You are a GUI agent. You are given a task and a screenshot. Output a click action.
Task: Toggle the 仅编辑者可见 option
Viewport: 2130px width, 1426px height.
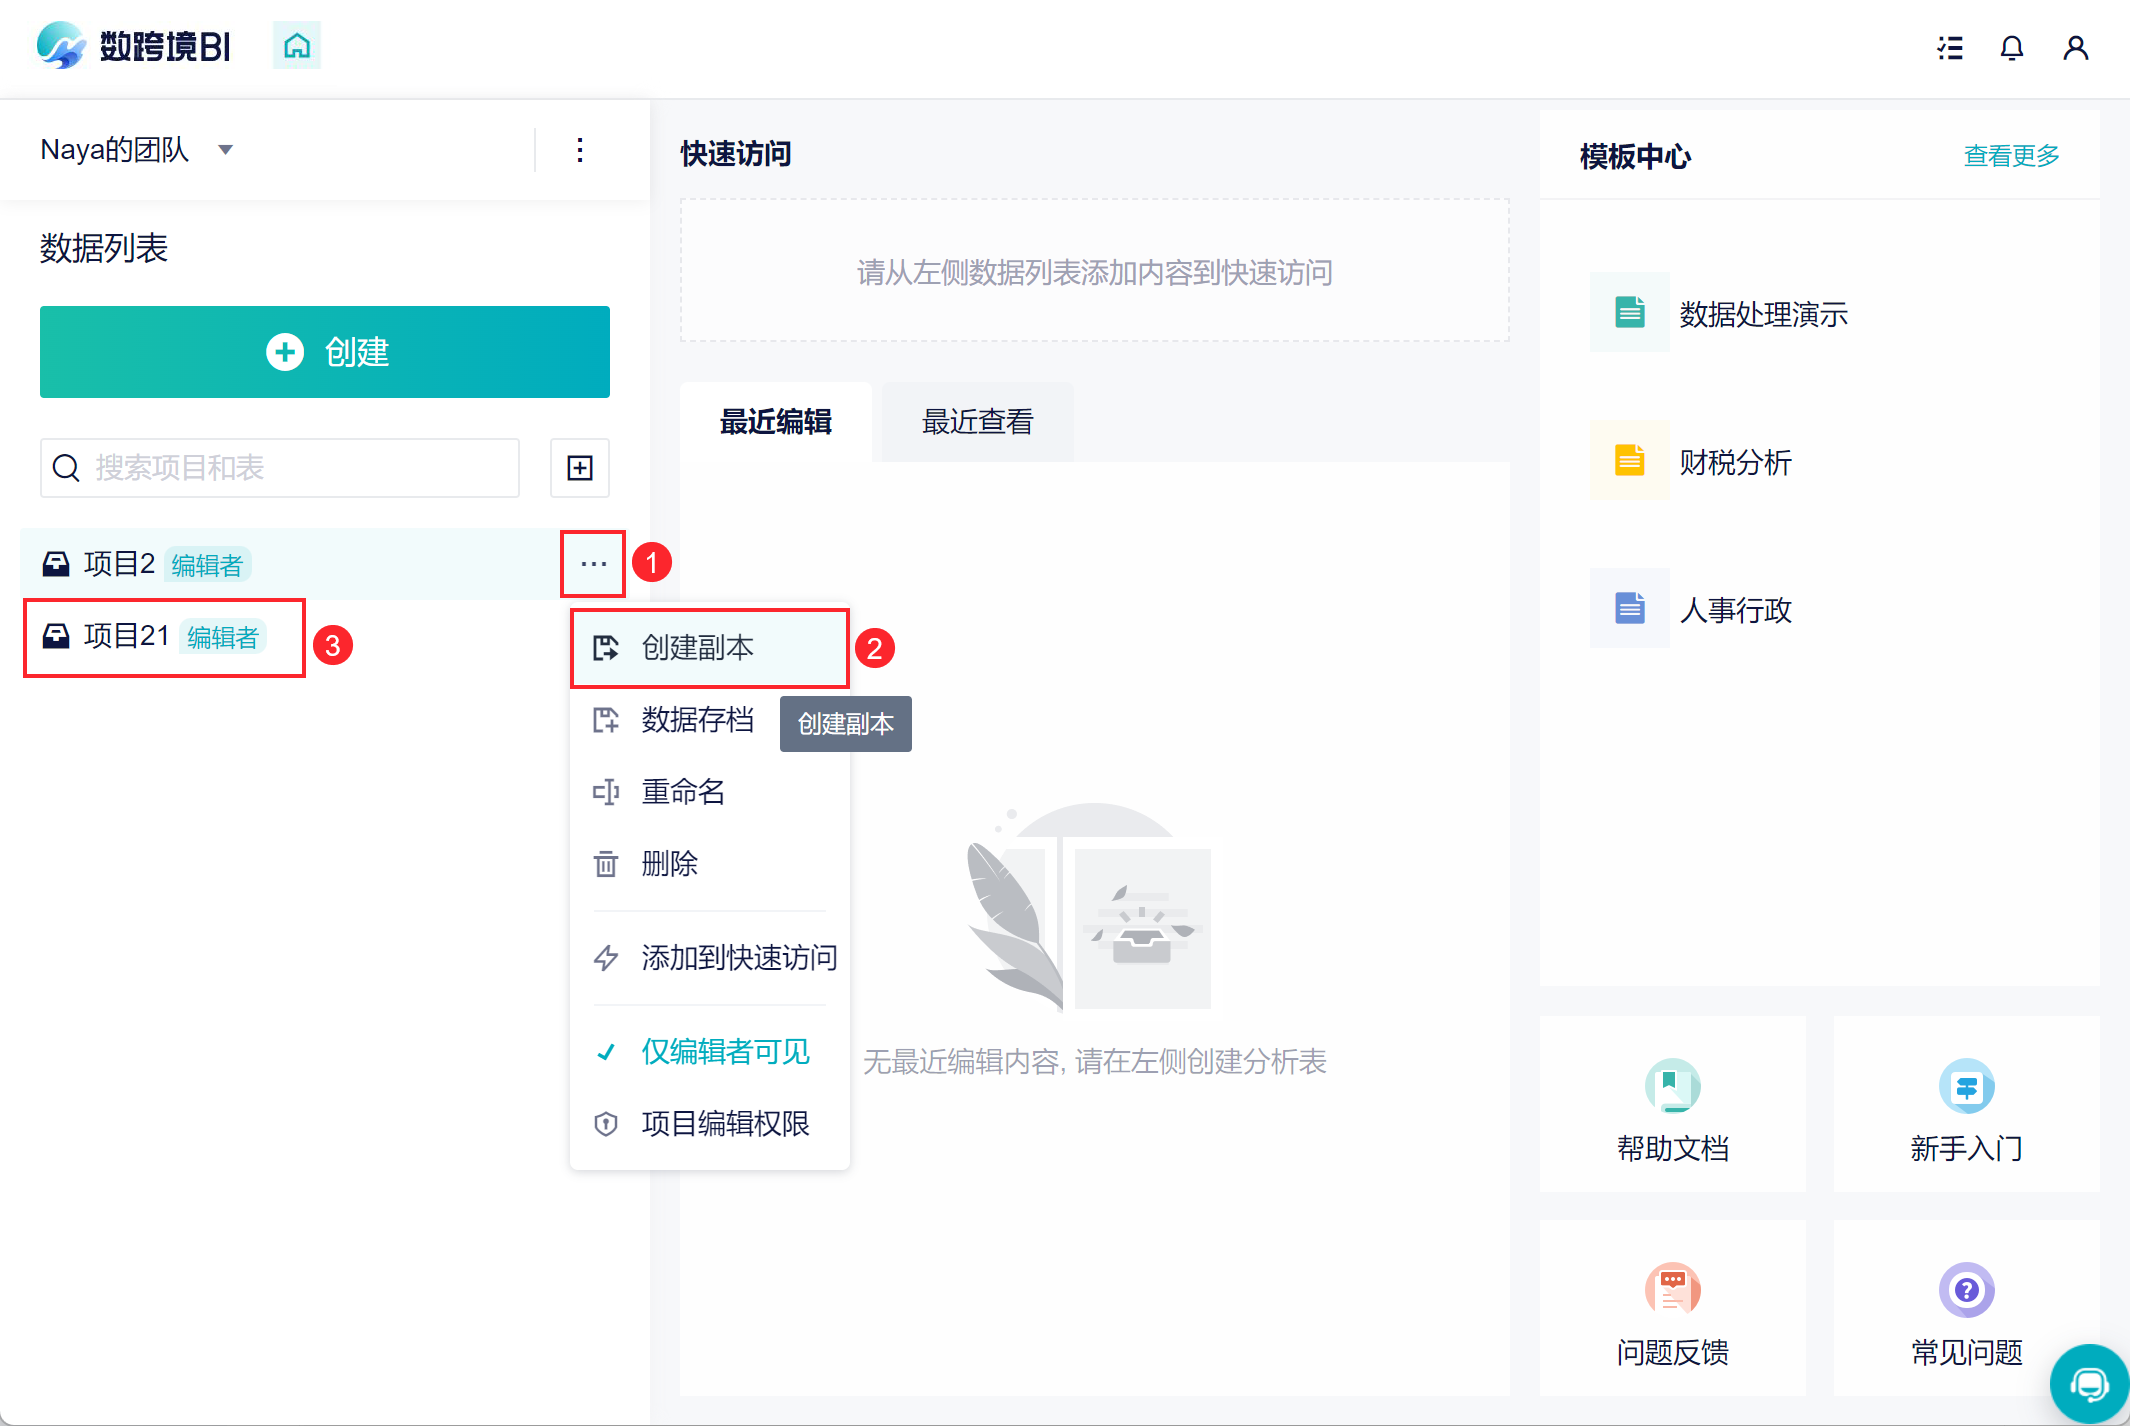tap(724, 1051)
